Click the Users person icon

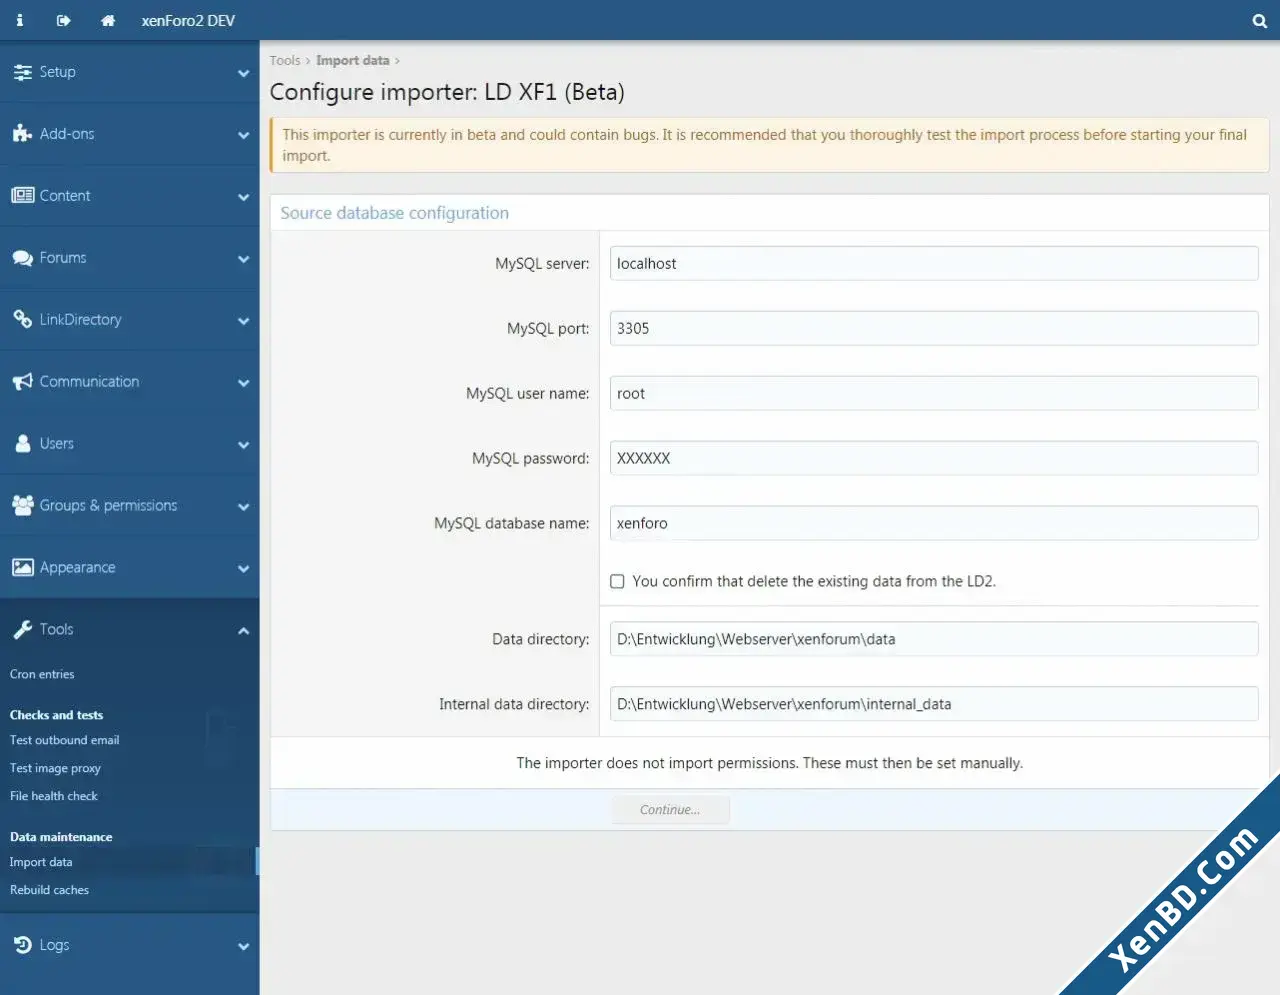22,444
